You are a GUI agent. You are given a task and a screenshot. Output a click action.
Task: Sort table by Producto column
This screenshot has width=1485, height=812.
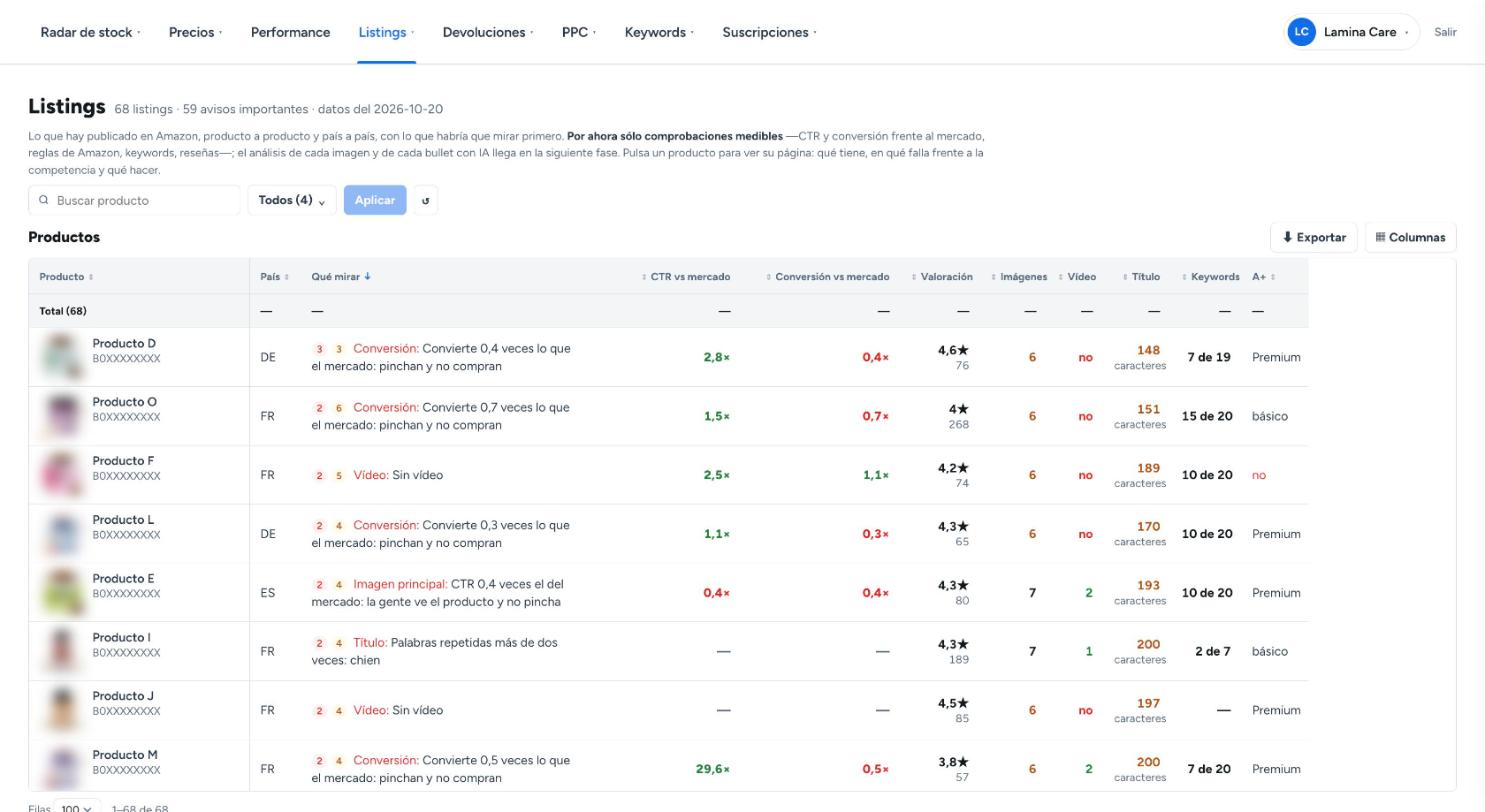pyautogui.click(x=66, y=277)
